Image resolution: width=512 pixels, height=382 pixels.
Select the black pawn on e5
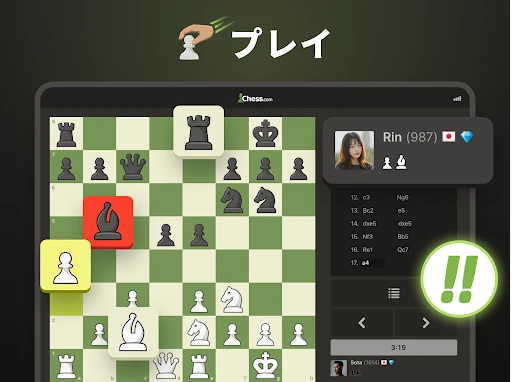tap(199, 235)
